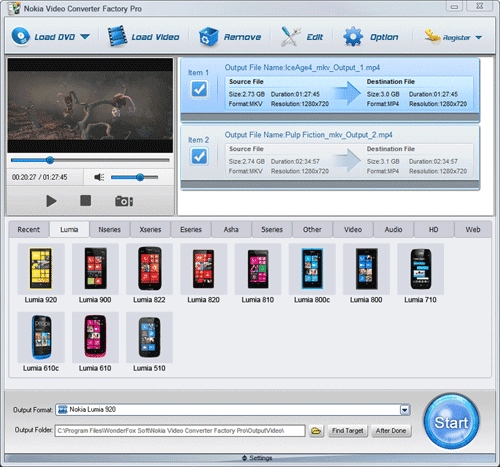Open the Video tab
This screenshot has height=467, width=500.
[x=353, y=229]
